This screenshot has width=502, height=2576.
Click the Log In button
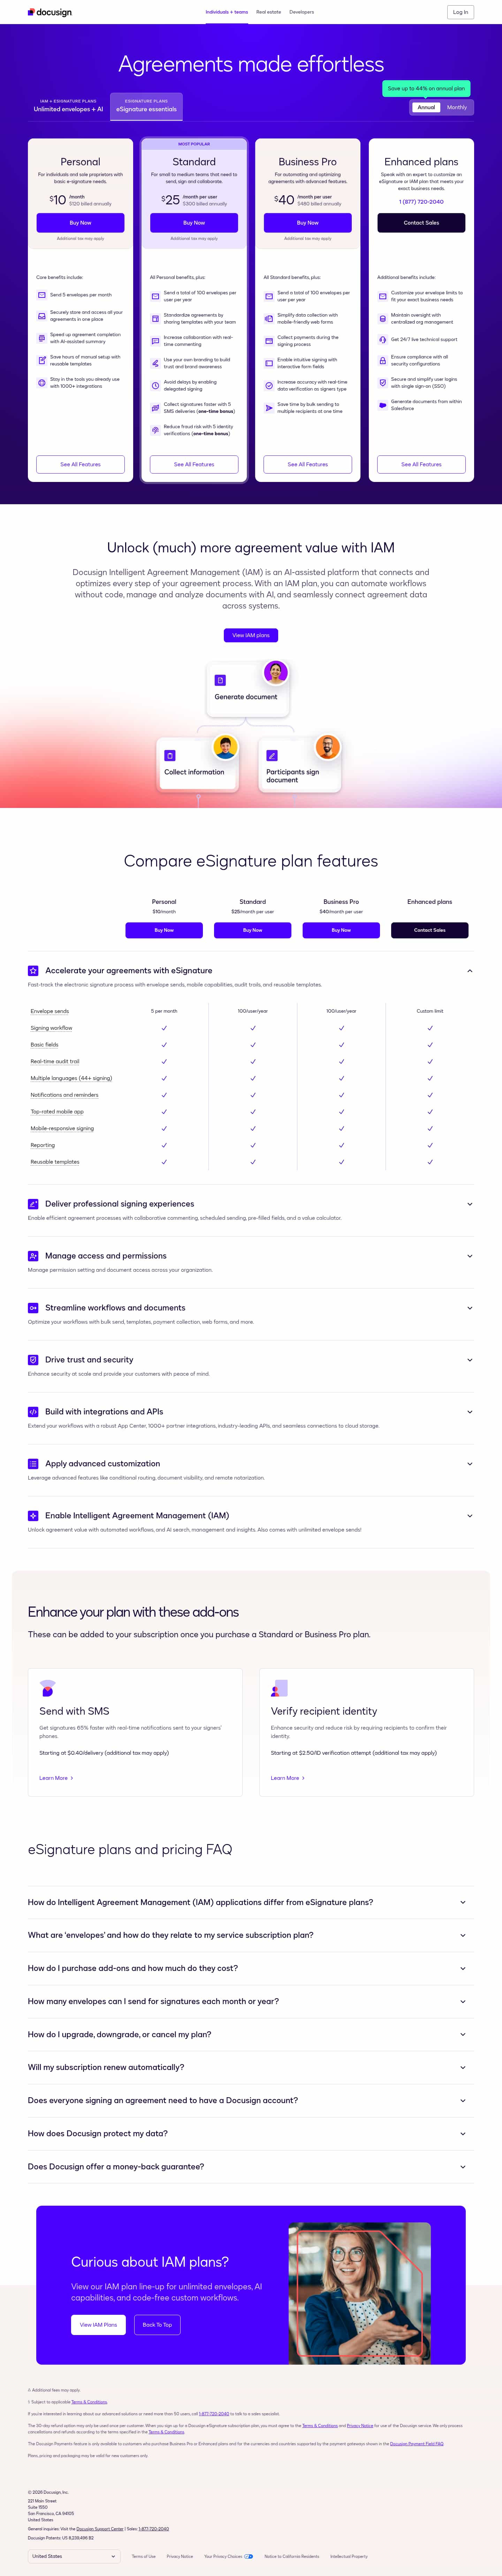460,12
